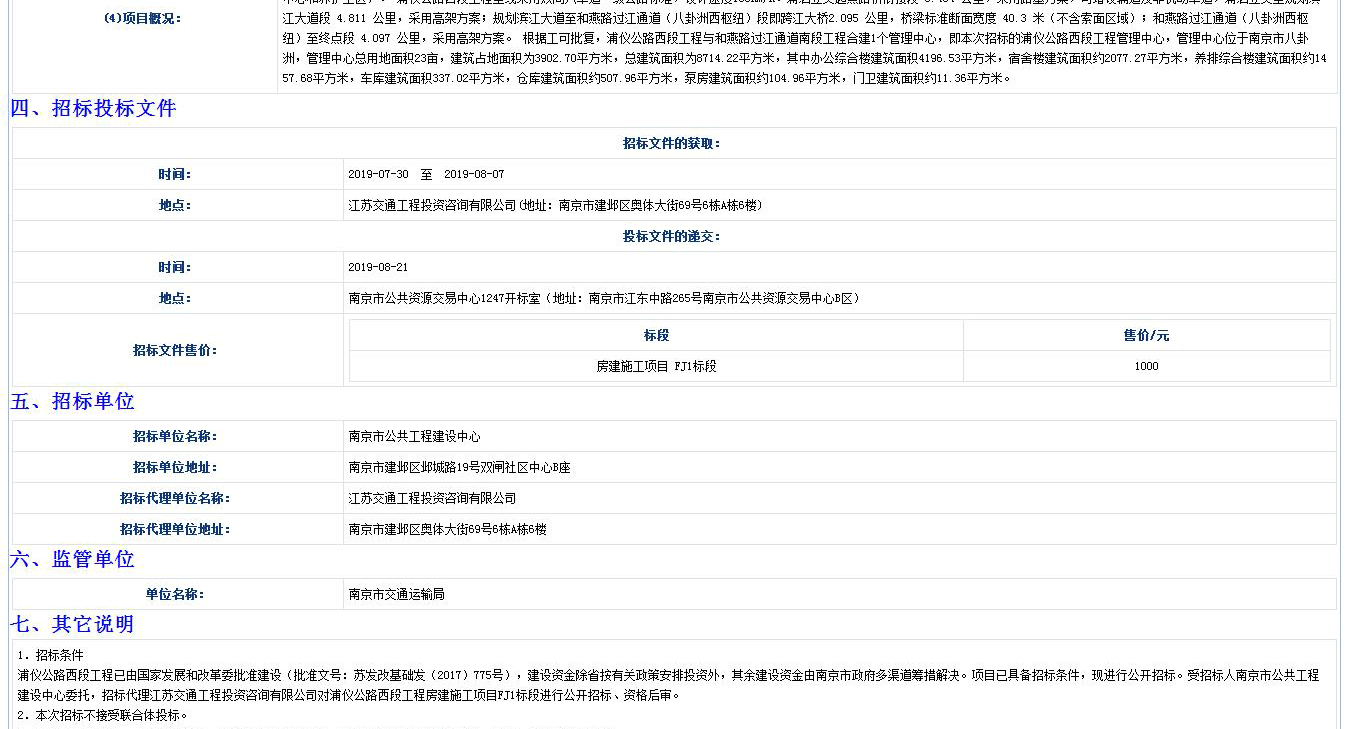Click the 南京市公共资源交易中心1247开标室 location text
This screenshot has width=1349, height=729.
tap(604, 298)
